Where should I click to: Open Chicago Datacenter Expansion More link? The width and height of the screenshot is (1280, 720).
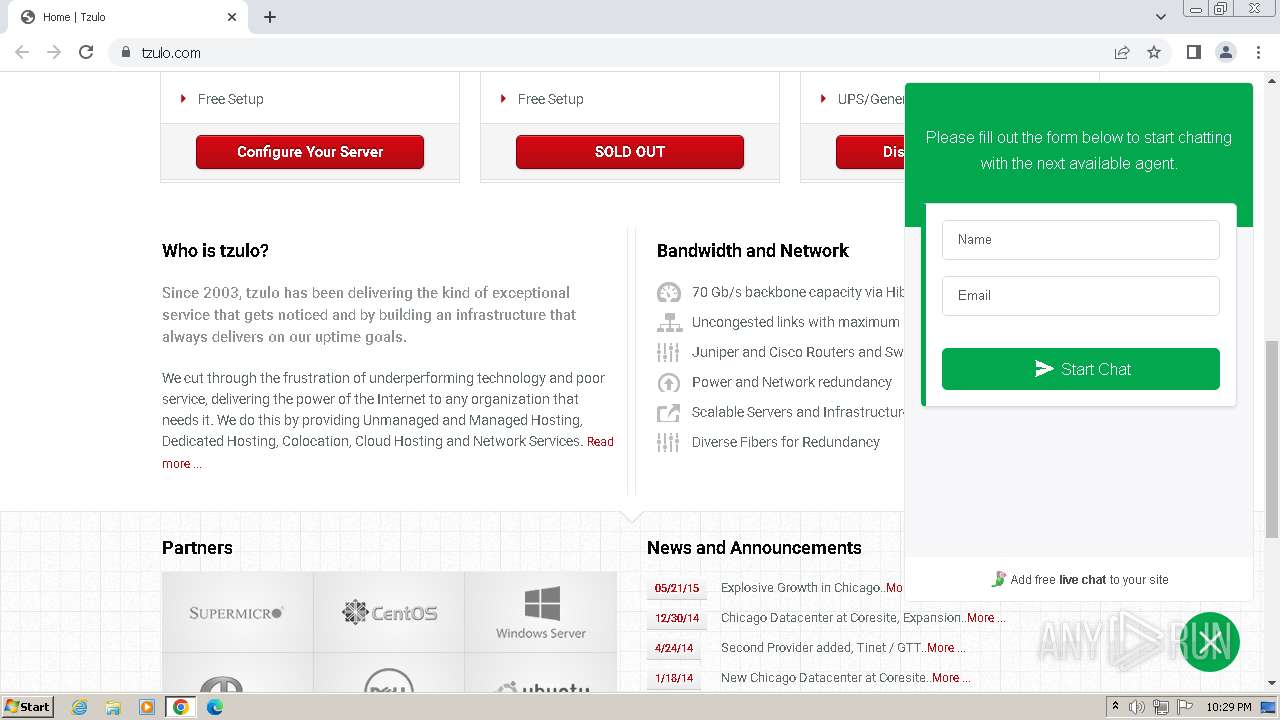point(985,618)
